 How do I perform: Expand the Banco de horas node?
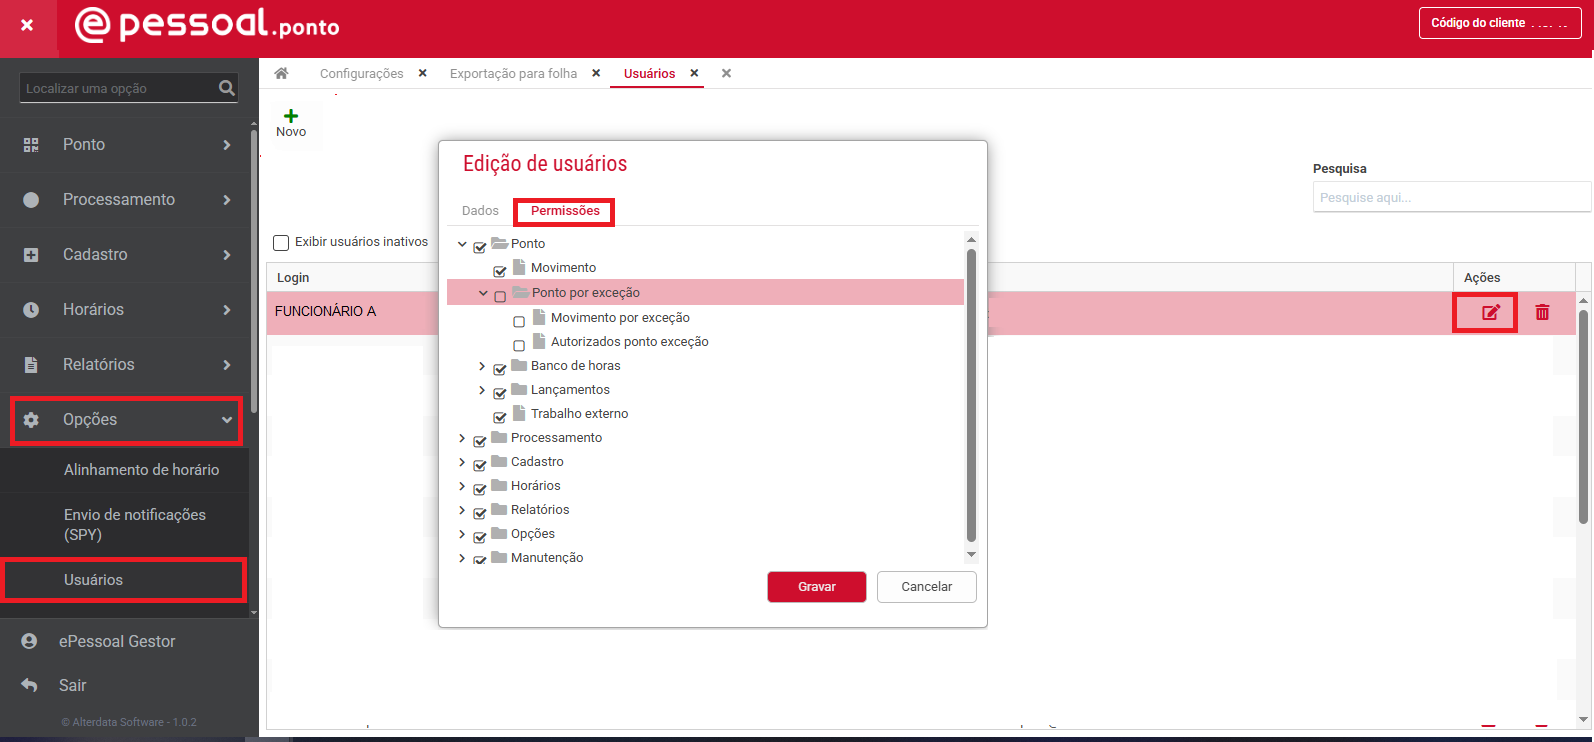[x=482, y=366]
